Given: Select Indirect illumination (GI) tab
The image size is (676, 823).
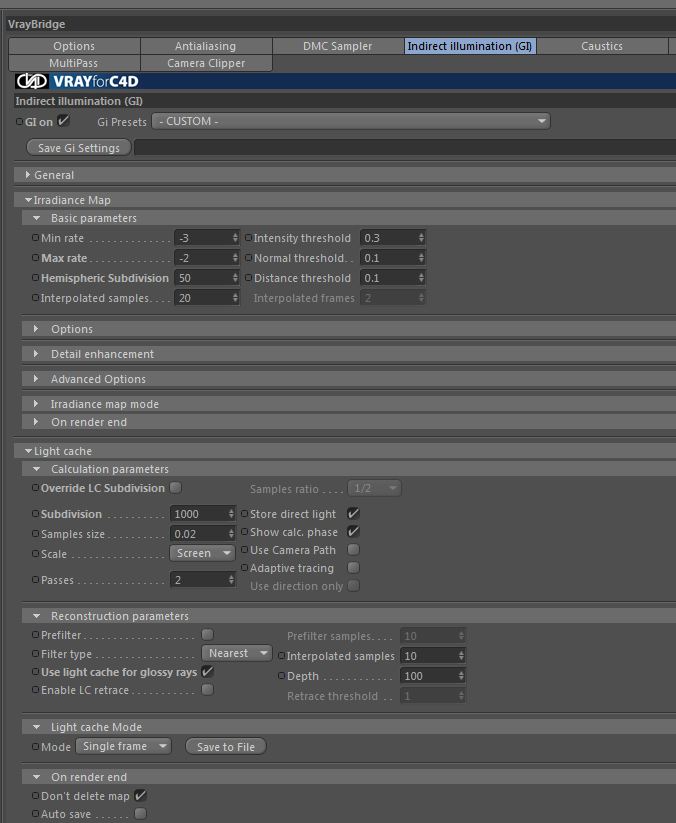Looking at the screenshot, I should point(470,46).
